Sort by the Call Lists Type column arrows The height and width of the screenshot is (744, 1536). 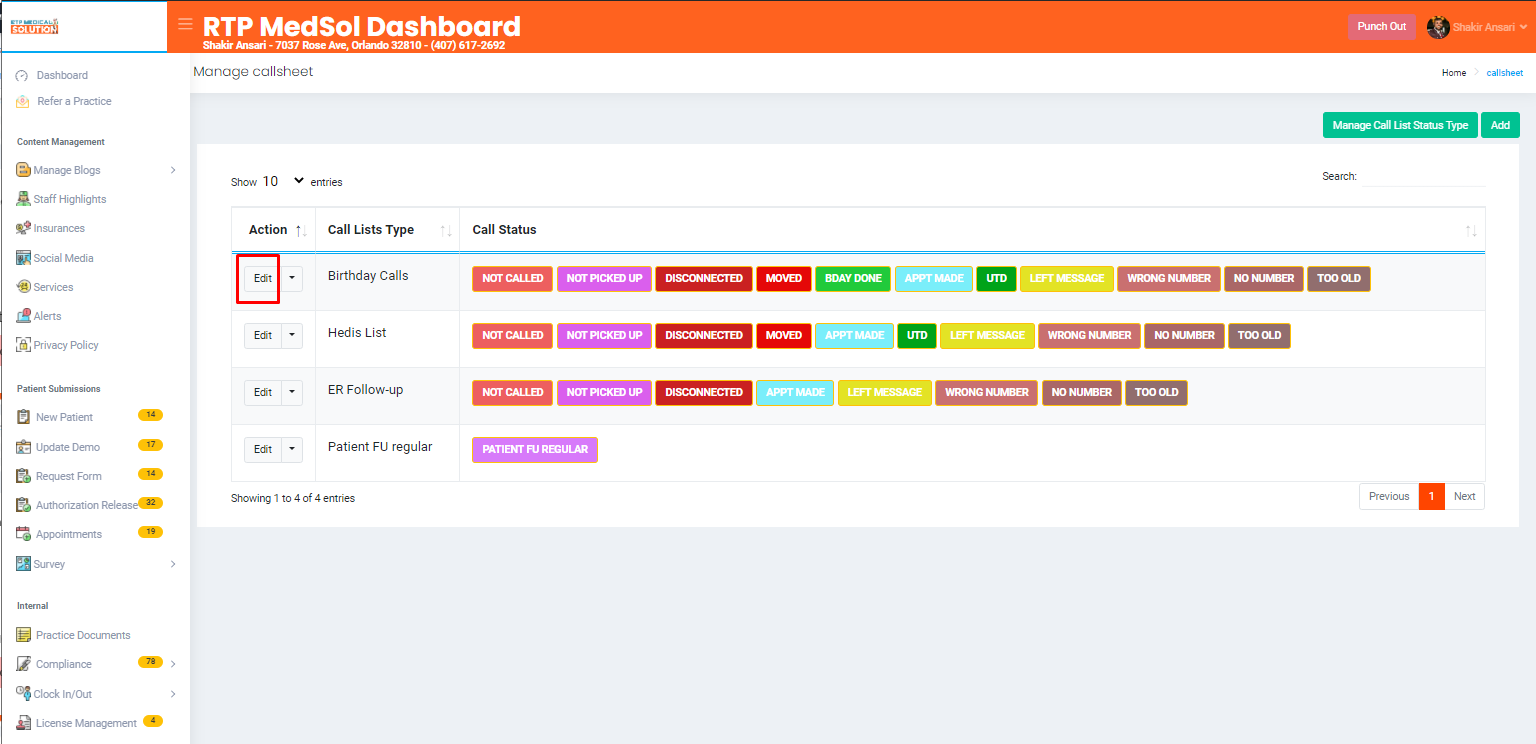pyautogui.click(x=446, y=231)
